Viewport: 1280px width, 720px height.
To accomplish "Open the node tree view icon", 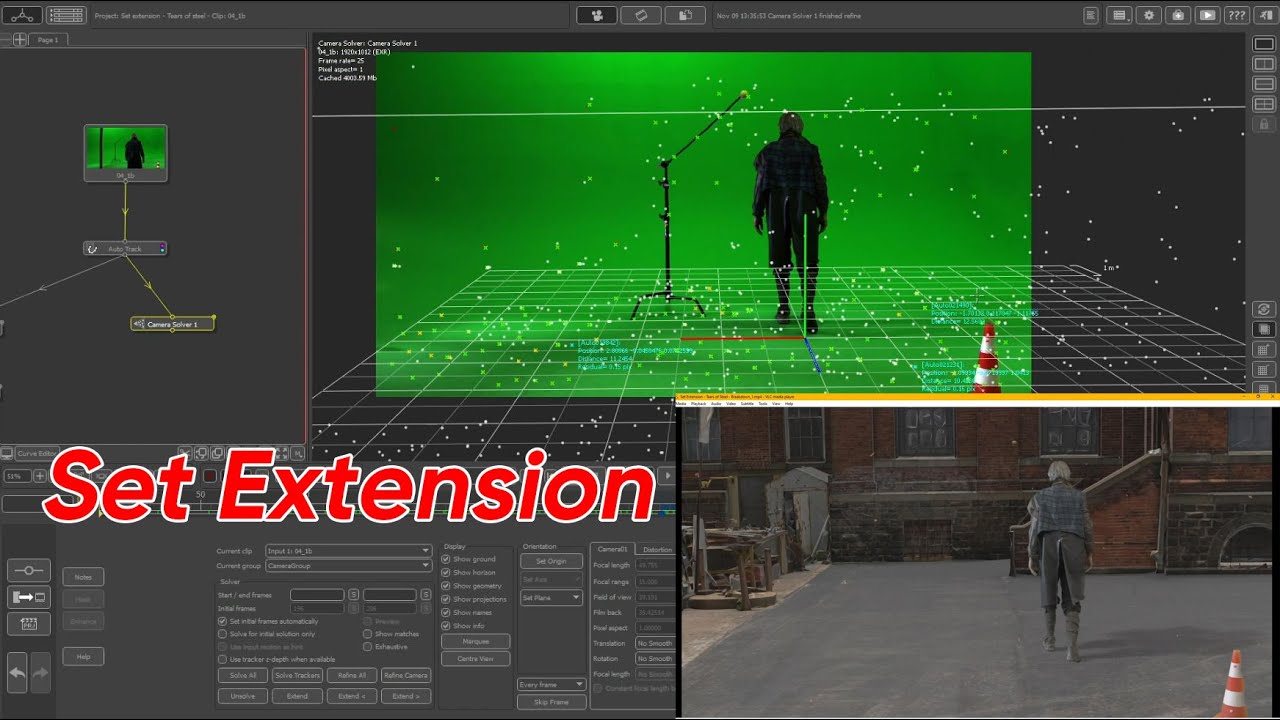I will click(22, 15).
